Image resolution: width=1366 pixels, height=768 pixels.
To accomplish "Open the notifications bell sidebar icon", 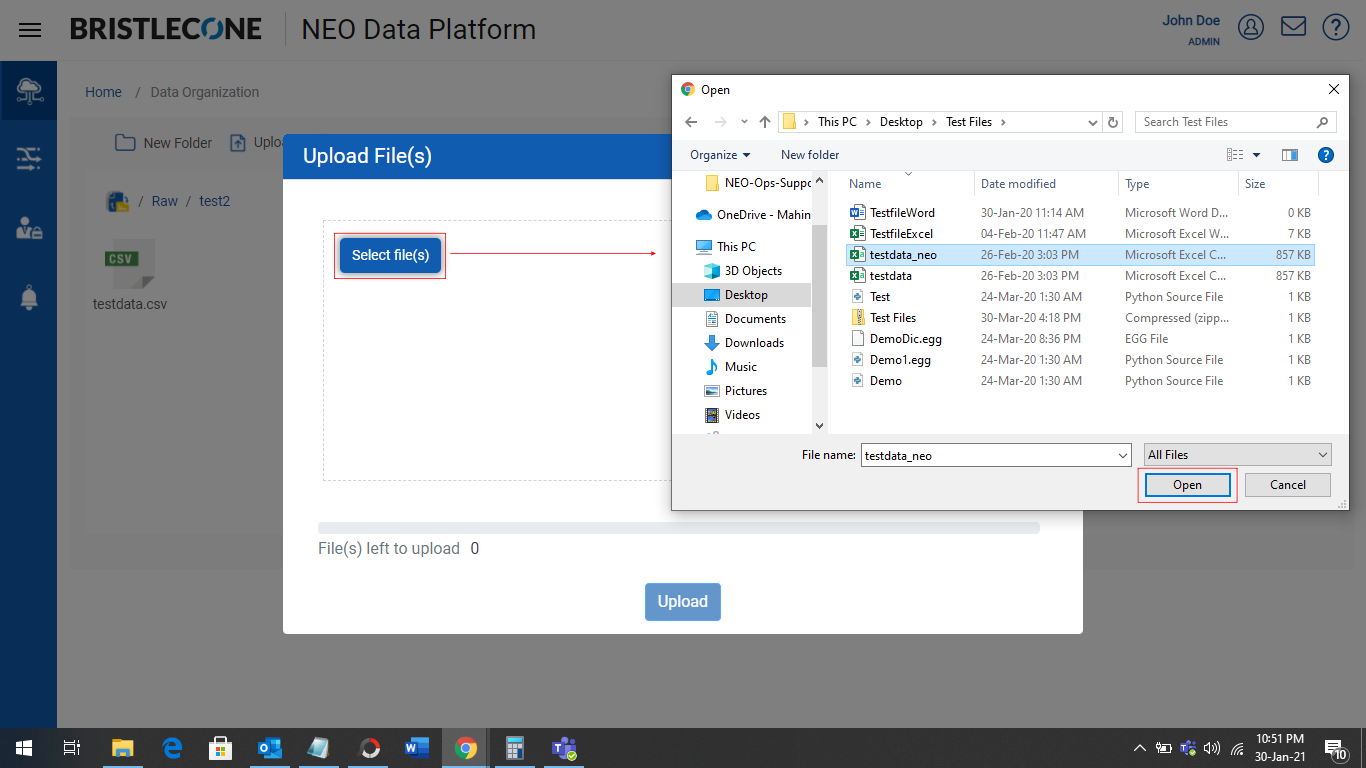I will (29, 297).
